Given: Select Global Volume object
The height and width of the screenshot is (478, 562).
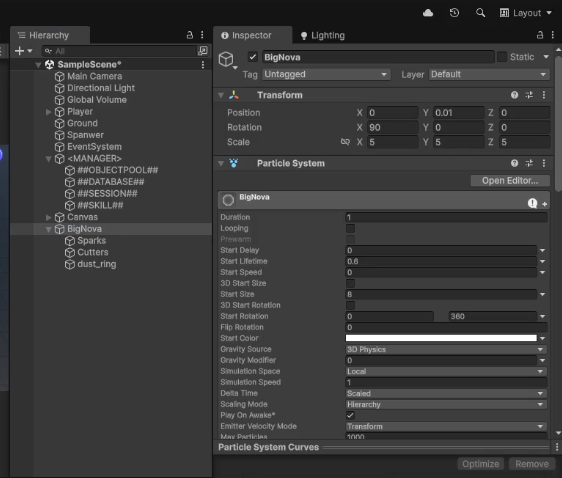Looking at the screenshot, I should click(x=97, y=100).
